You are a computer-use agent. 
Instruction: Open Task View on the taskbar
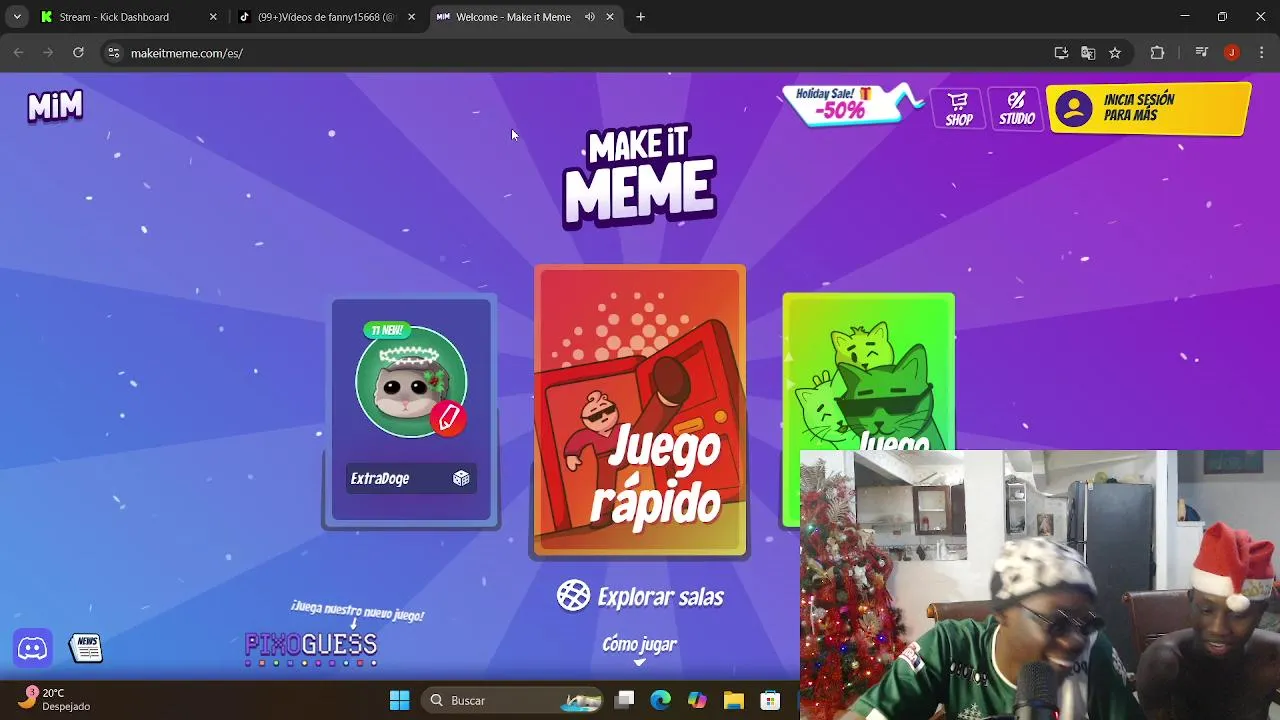[624, 700]
